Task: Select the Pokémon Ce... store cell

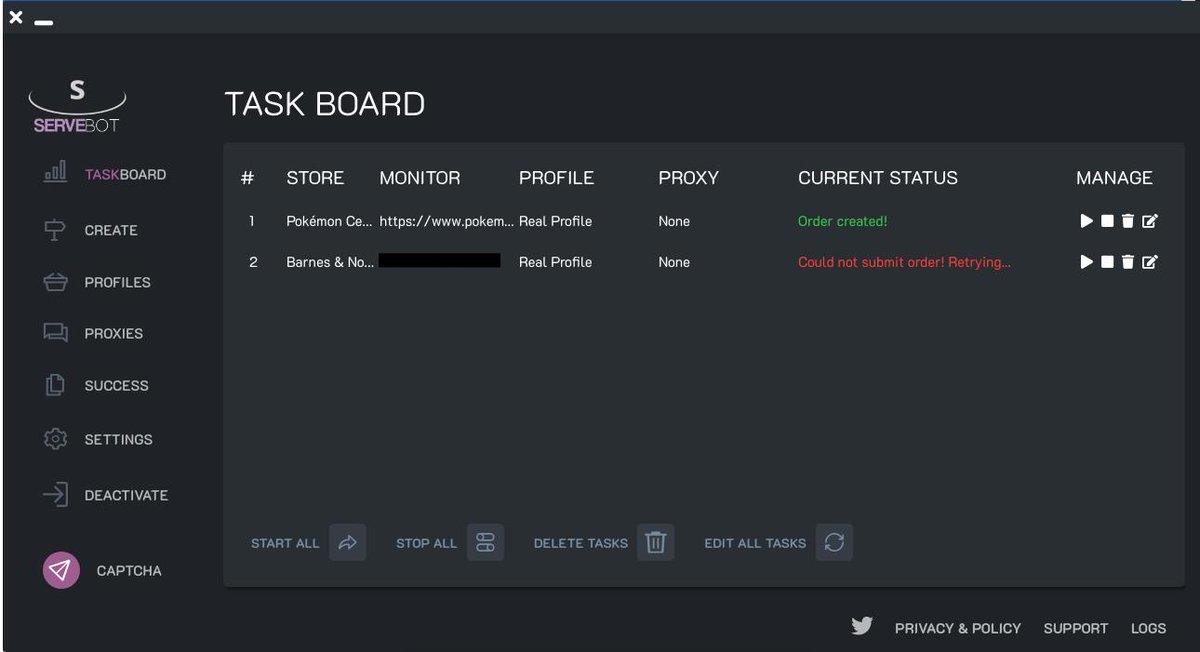Action: (329, 221)
